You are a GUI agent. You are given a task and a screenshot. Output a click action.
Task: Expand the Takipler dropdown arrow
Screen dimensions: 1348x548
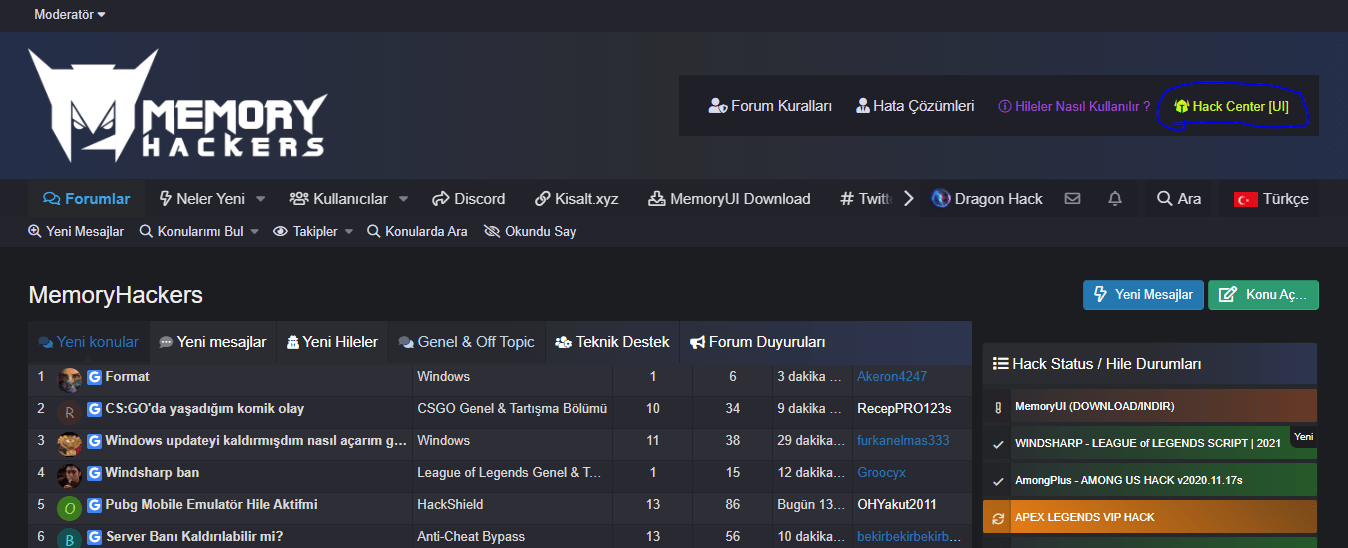(349, 231)
